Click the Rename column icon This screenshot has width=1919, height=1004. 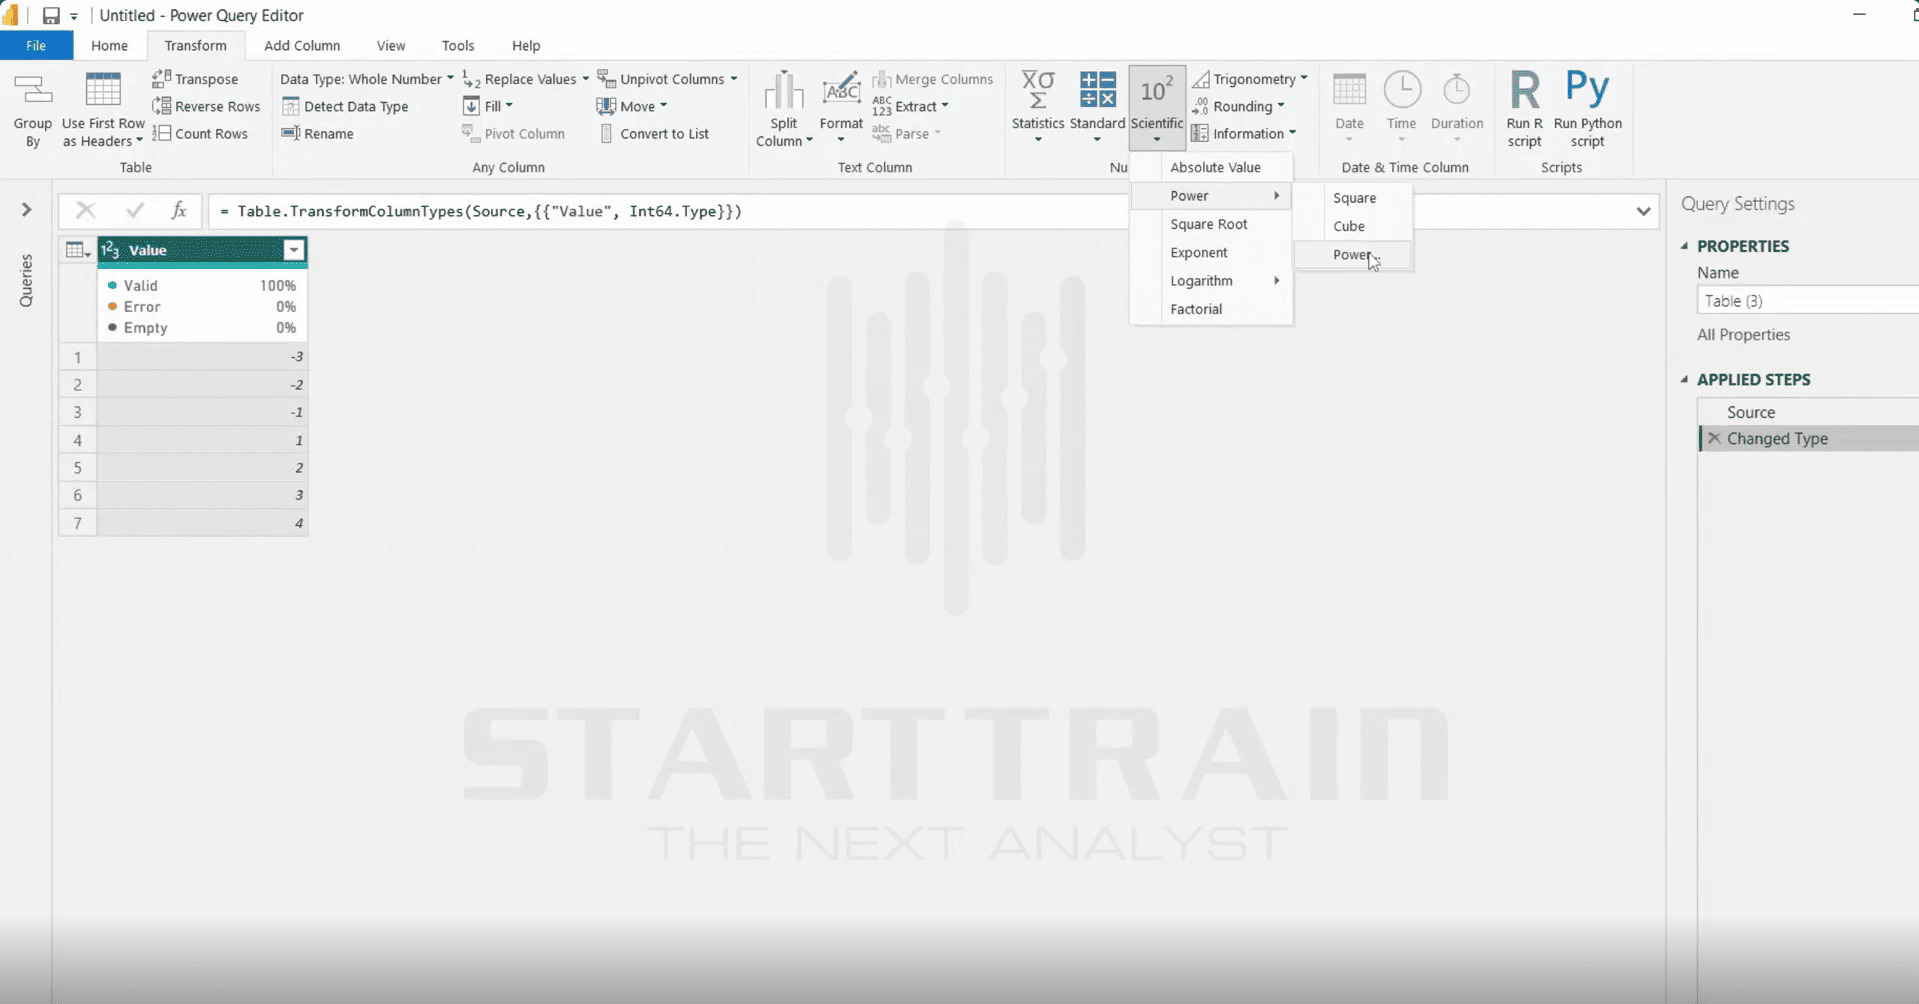[x=291, y=133]
